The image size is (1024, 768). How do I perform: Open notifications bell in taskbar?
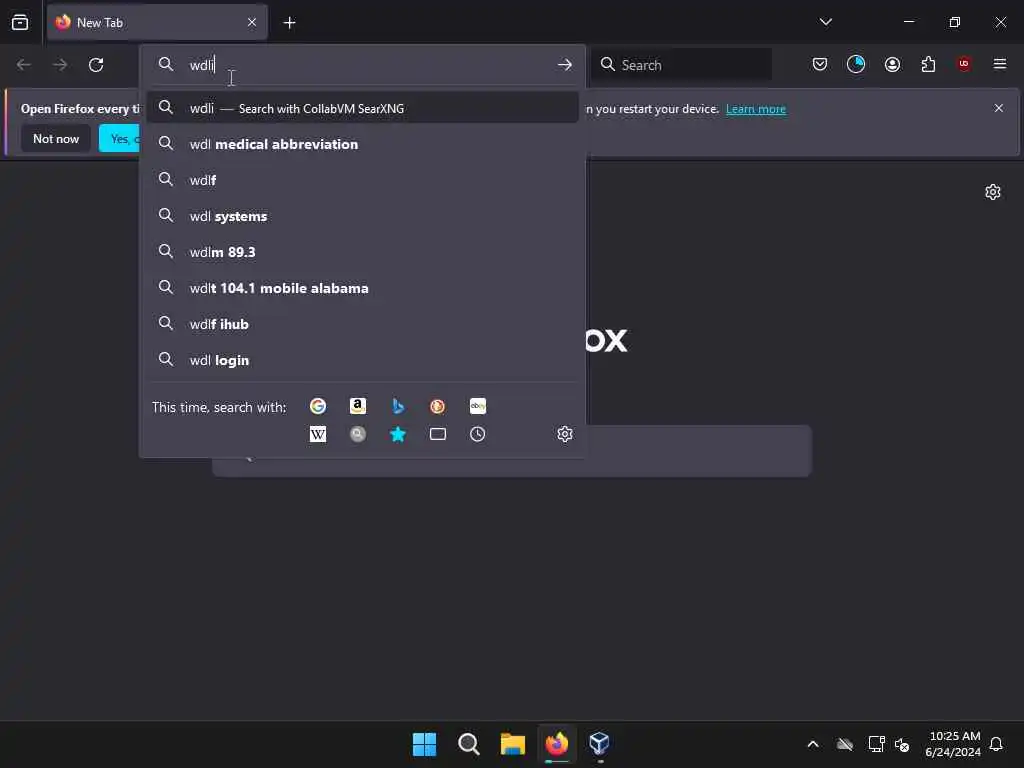pyautogui.click(x=997, y=744)
